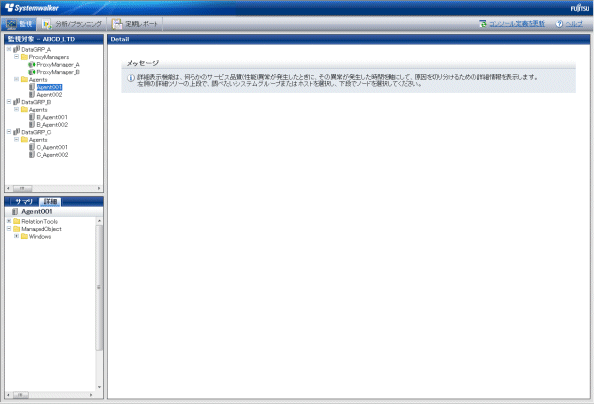Select B_Agent001 in the tree
This screenshot has width=594, height=404.
(52, 117)
